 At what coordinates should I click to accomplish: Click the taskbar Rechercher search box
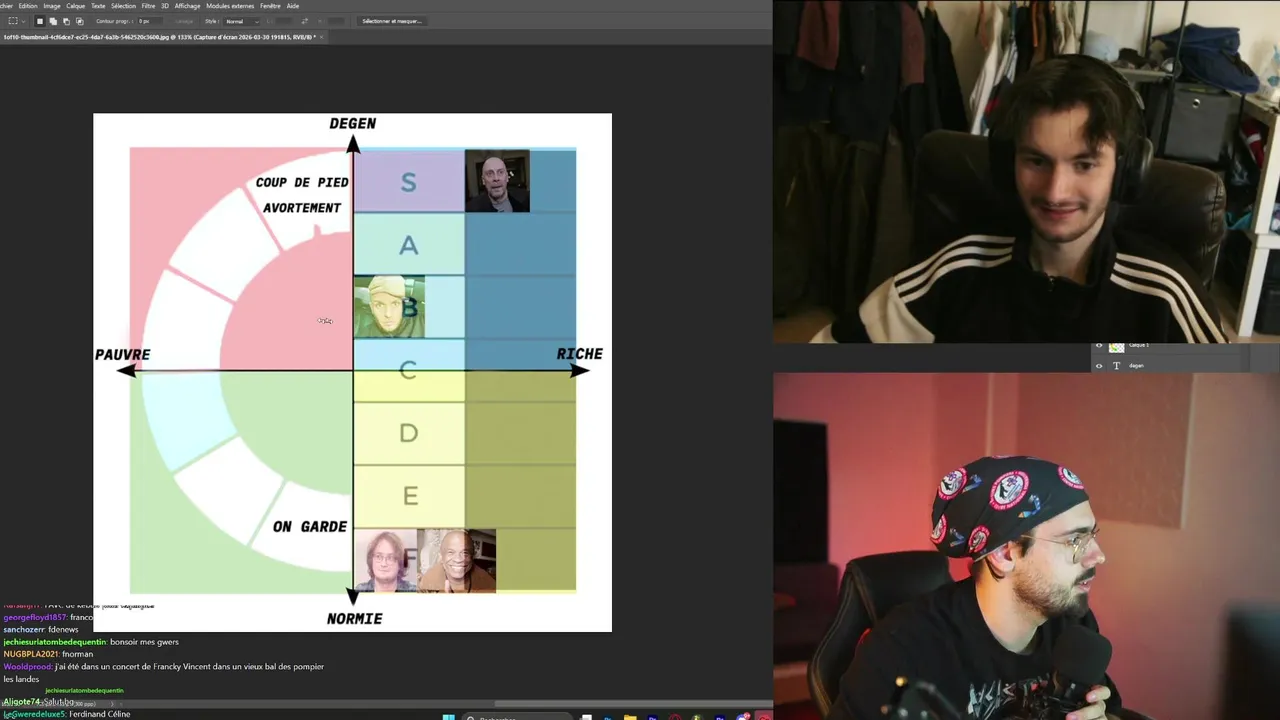tap(516, 717)
